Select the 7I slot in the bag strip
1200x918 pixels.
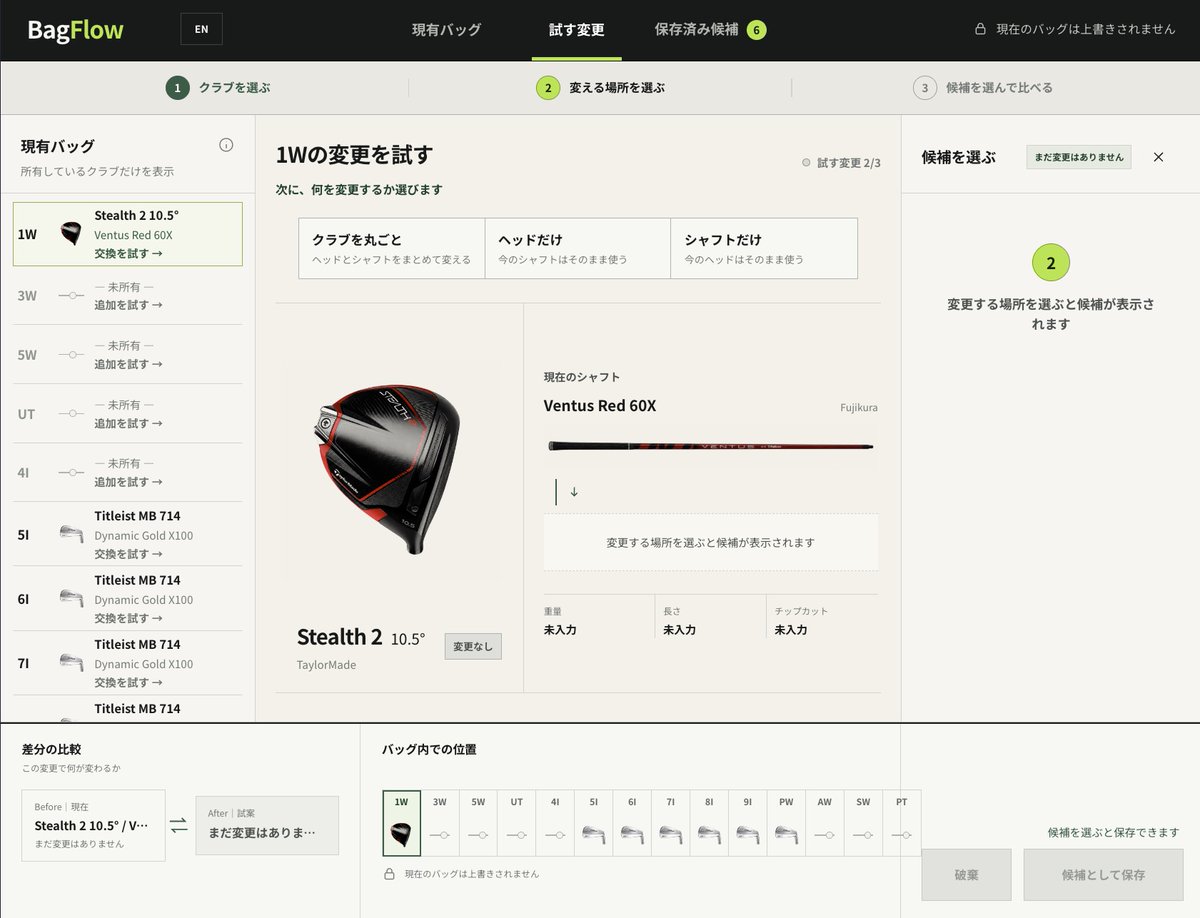point(670,823)
